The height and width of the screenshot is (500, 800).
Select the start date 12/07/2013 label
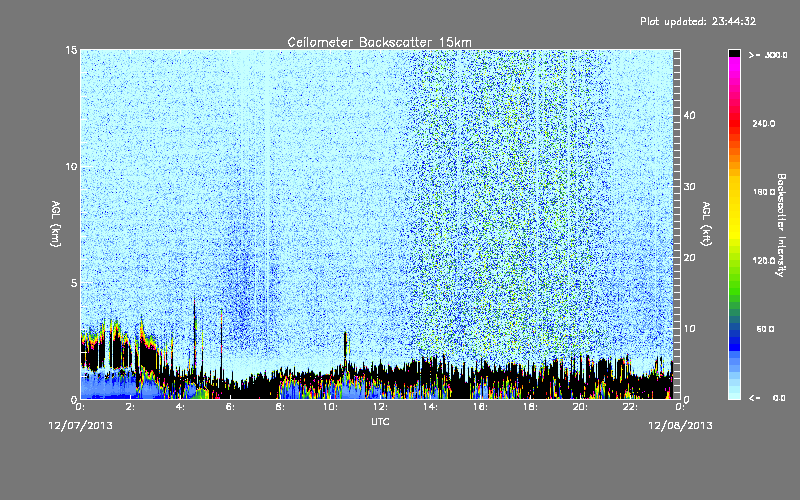tap(81, 426)
